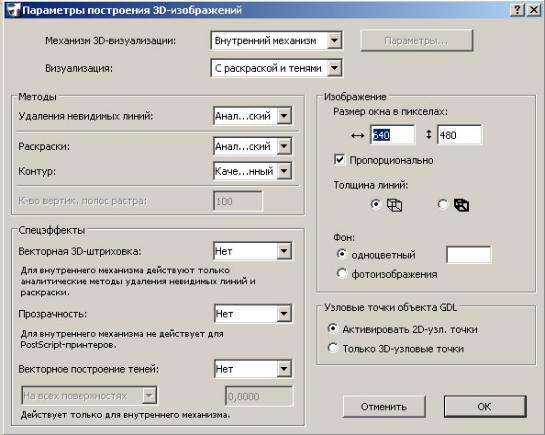Select Только 3D-узловые точки option

tap(333, 348)
